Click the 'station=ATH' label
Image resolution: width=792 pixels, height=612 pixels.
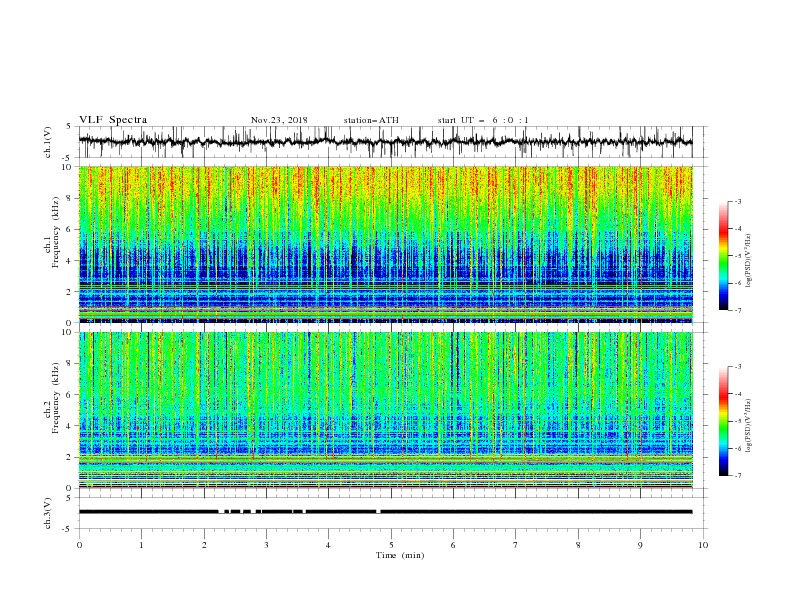click(371, 120)
